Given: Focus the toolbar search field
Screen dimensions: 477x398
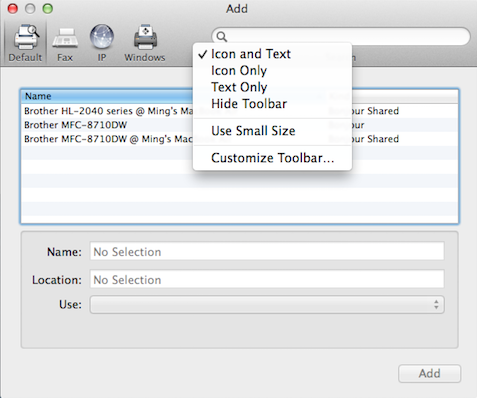Looking at the screenshot, I should (341, 36).
